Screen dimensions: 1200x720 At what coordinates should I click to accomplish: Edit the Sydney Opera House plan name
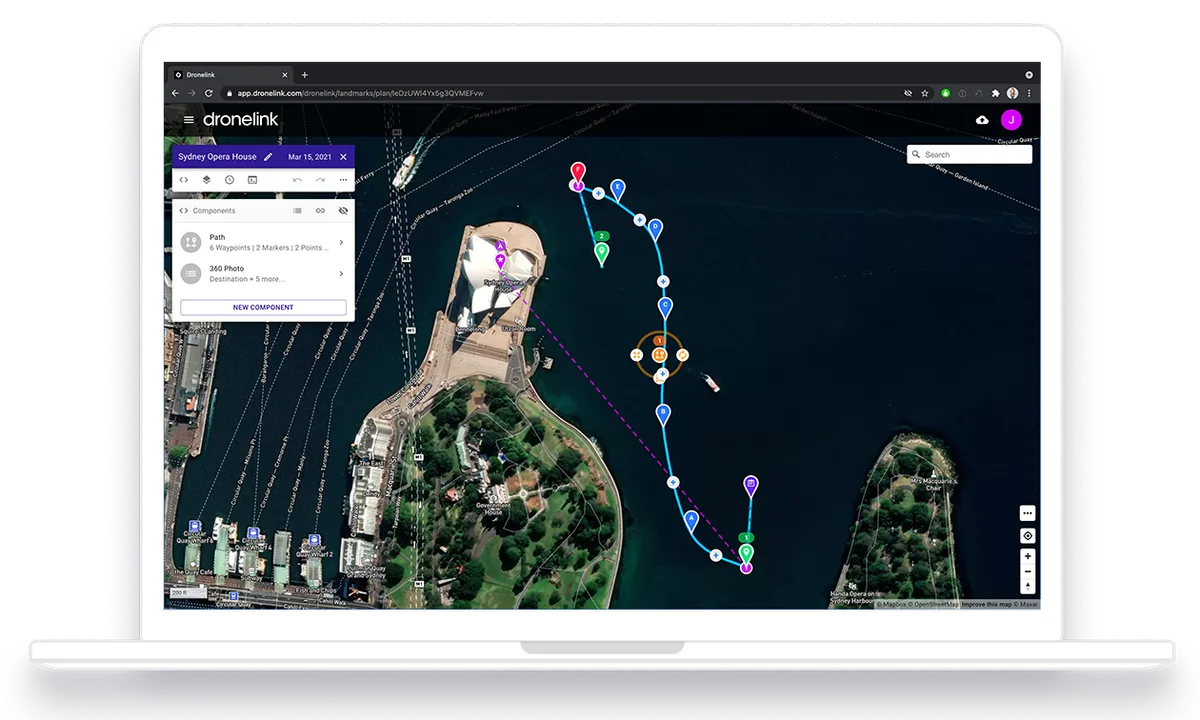tap(268, 157)
